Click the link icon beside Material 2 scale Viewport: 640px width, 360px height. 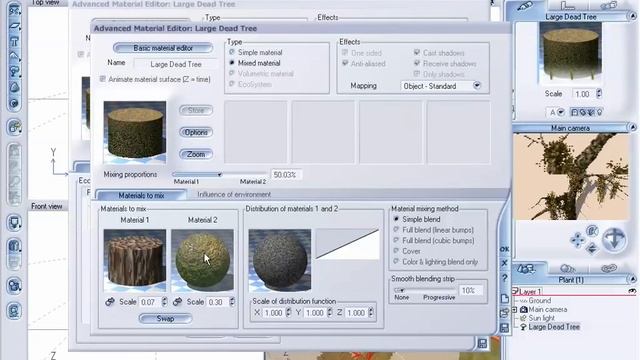[177, 302]
